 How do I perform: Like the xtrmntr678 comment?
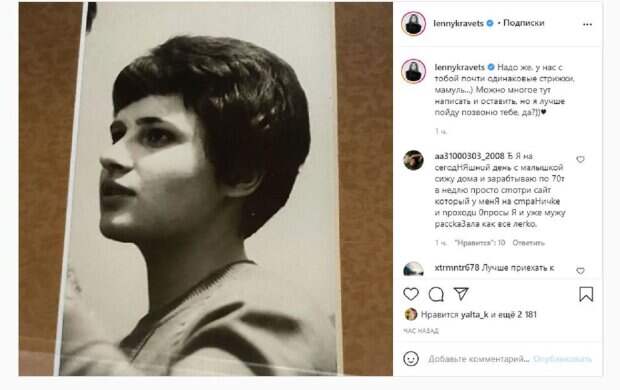coord(580,271)
